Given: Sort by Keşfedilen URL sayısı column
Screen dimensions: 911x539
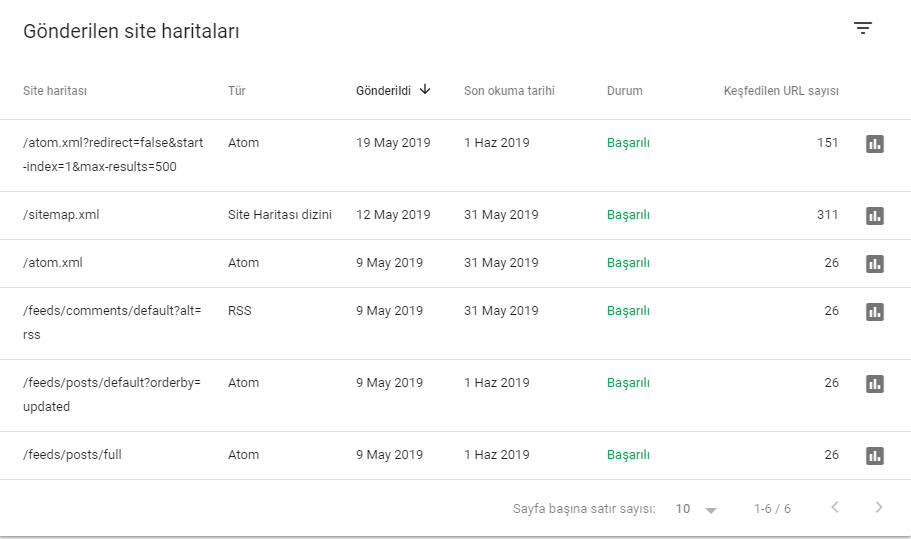Looking at the screenshot, I should click(x=781, y=91).
